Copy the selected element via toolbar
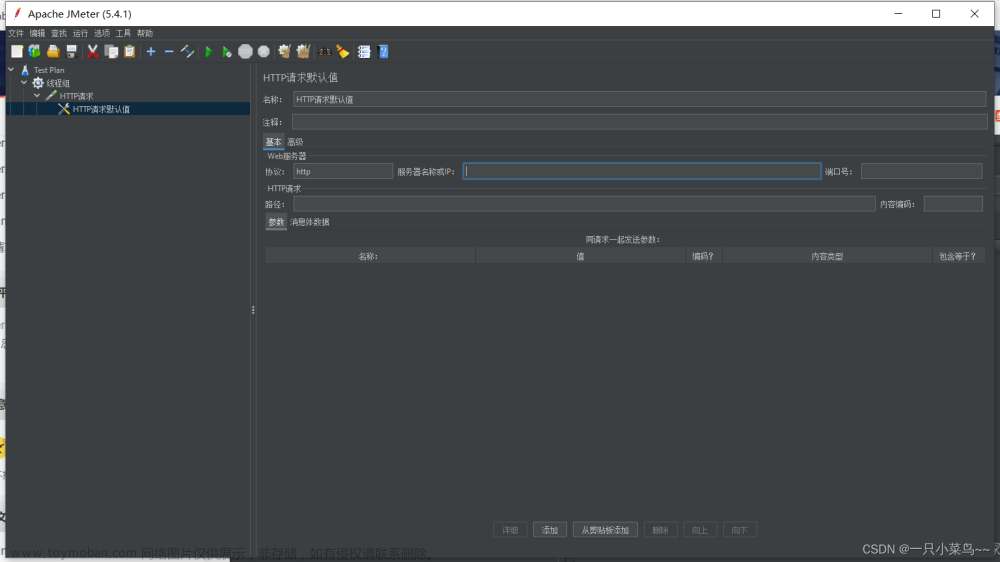The width and height of the screenshot is (1000, 562). coord(111,52)
